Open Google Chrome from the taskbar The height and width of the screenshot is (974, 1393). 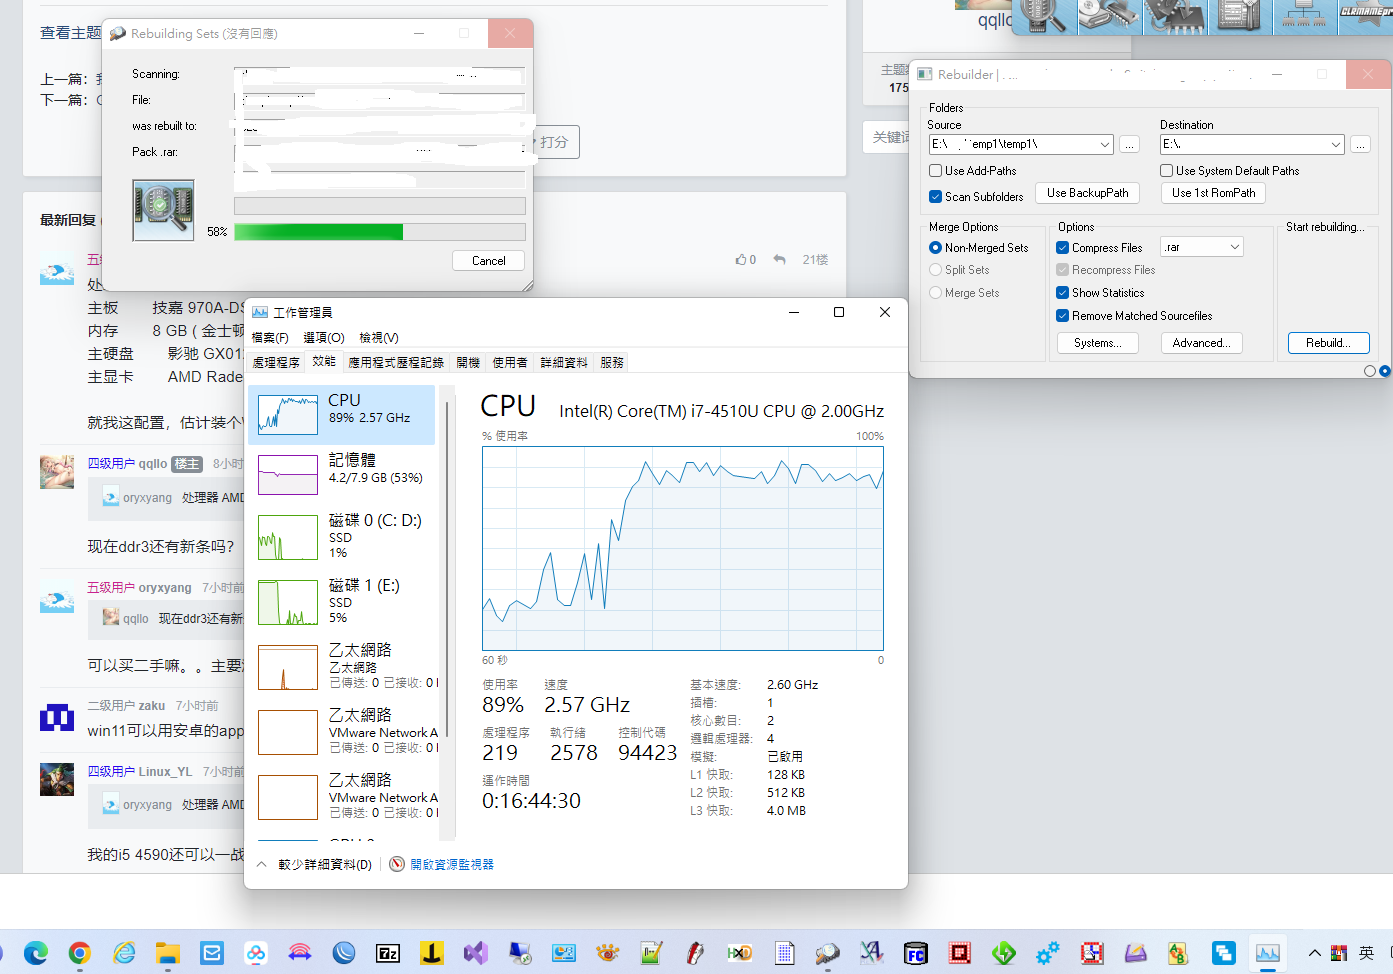click(80, 953)
